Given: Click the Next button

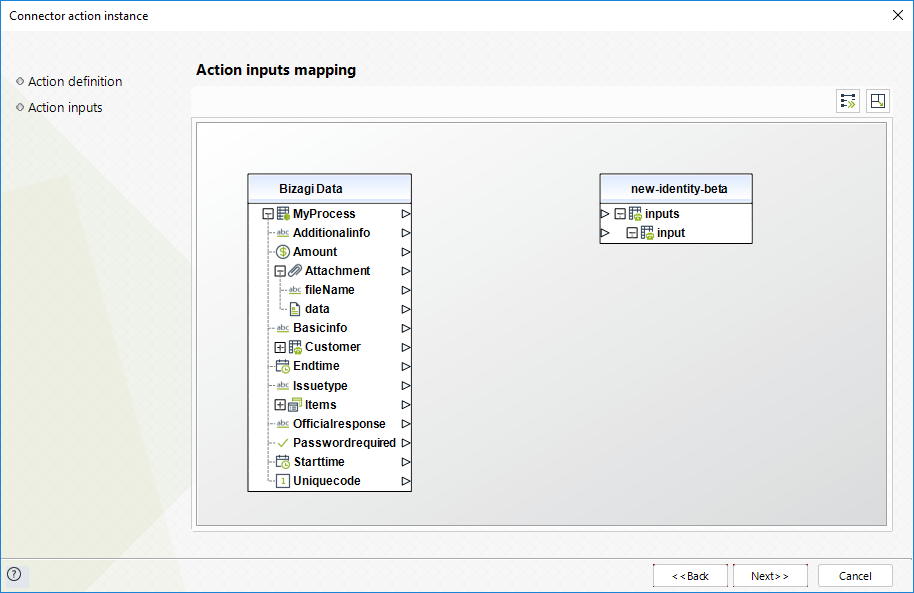Looking at the screenshot, I should (770, 576).
